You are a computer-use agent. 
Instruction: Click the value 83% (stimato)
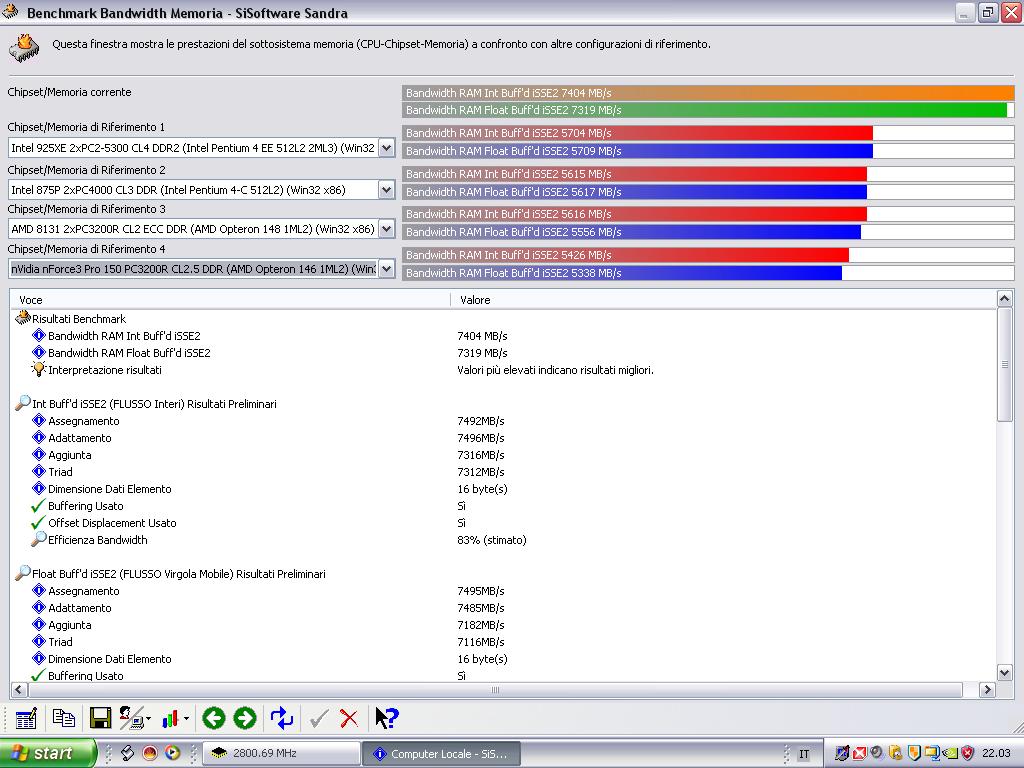492,540
